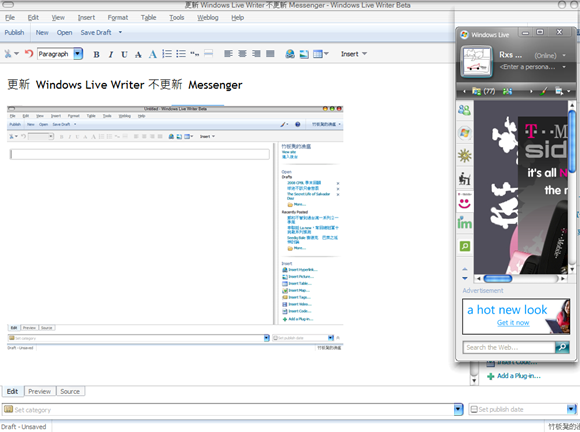The height and width of the screenshot is (432, 580).
Task: Open the person-at-desk tab in Messenger
Action: coord(465,179)
